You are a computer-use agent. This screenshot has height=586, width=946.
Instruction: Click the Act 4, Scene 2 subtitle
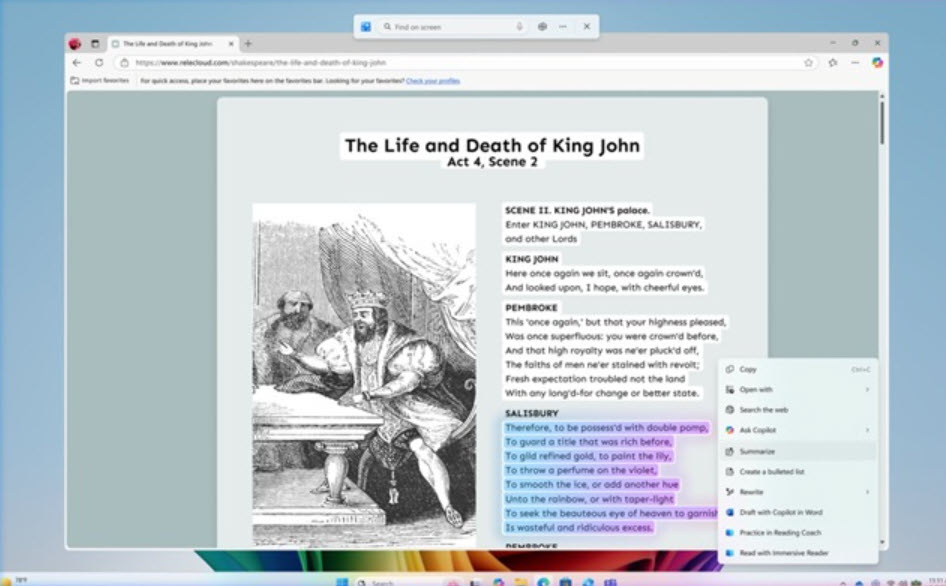pos(492,162)
